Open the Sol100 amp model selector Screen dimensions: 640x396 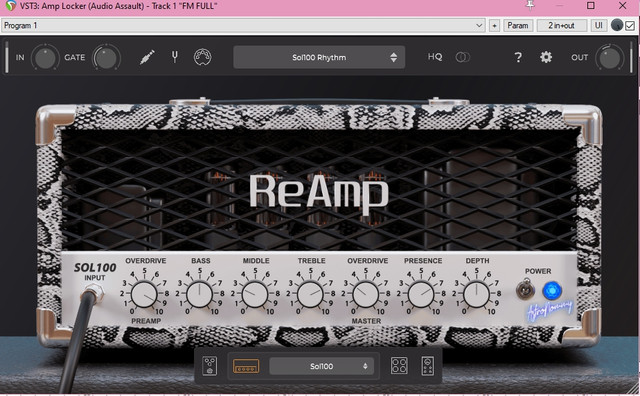click(321, 366)
